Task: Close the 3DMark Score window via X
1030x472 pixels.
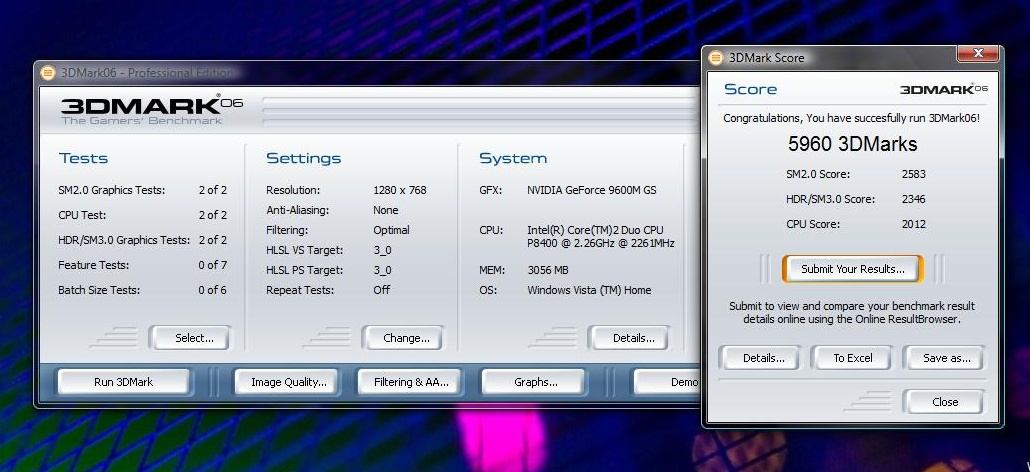Action: 978,53
